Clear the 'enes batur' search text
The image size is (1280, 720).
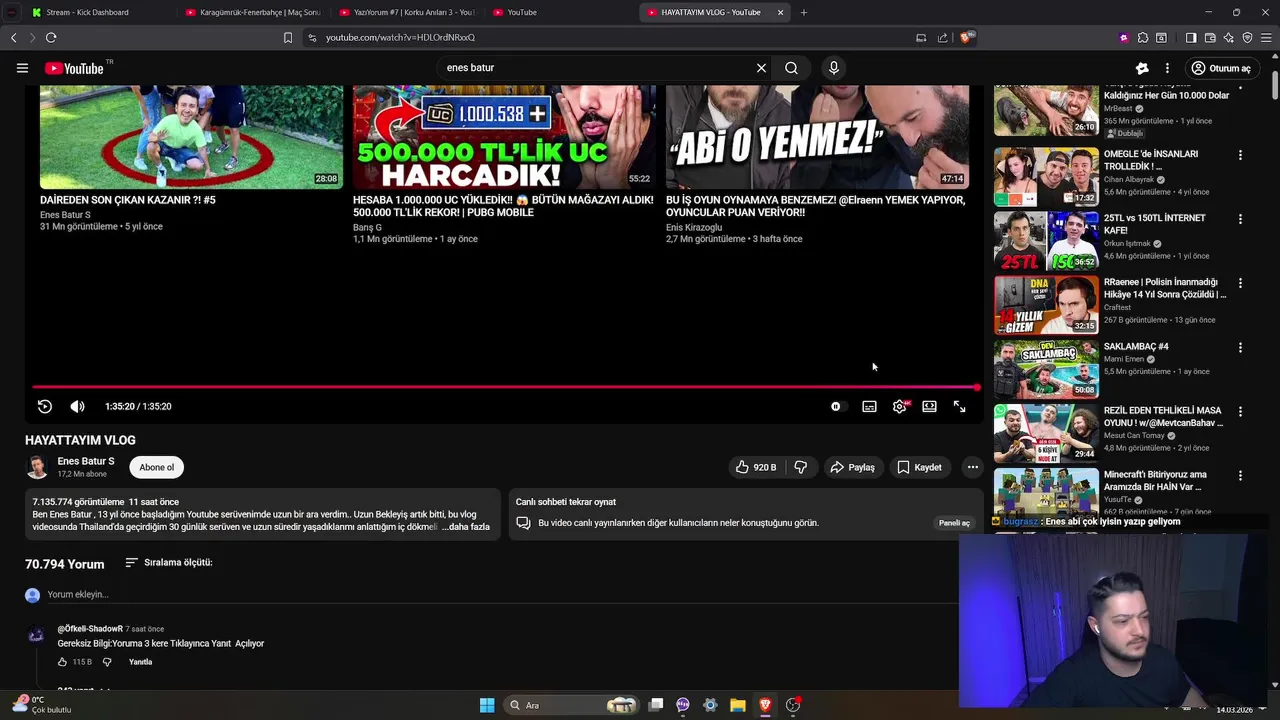[x=761, y=68]
